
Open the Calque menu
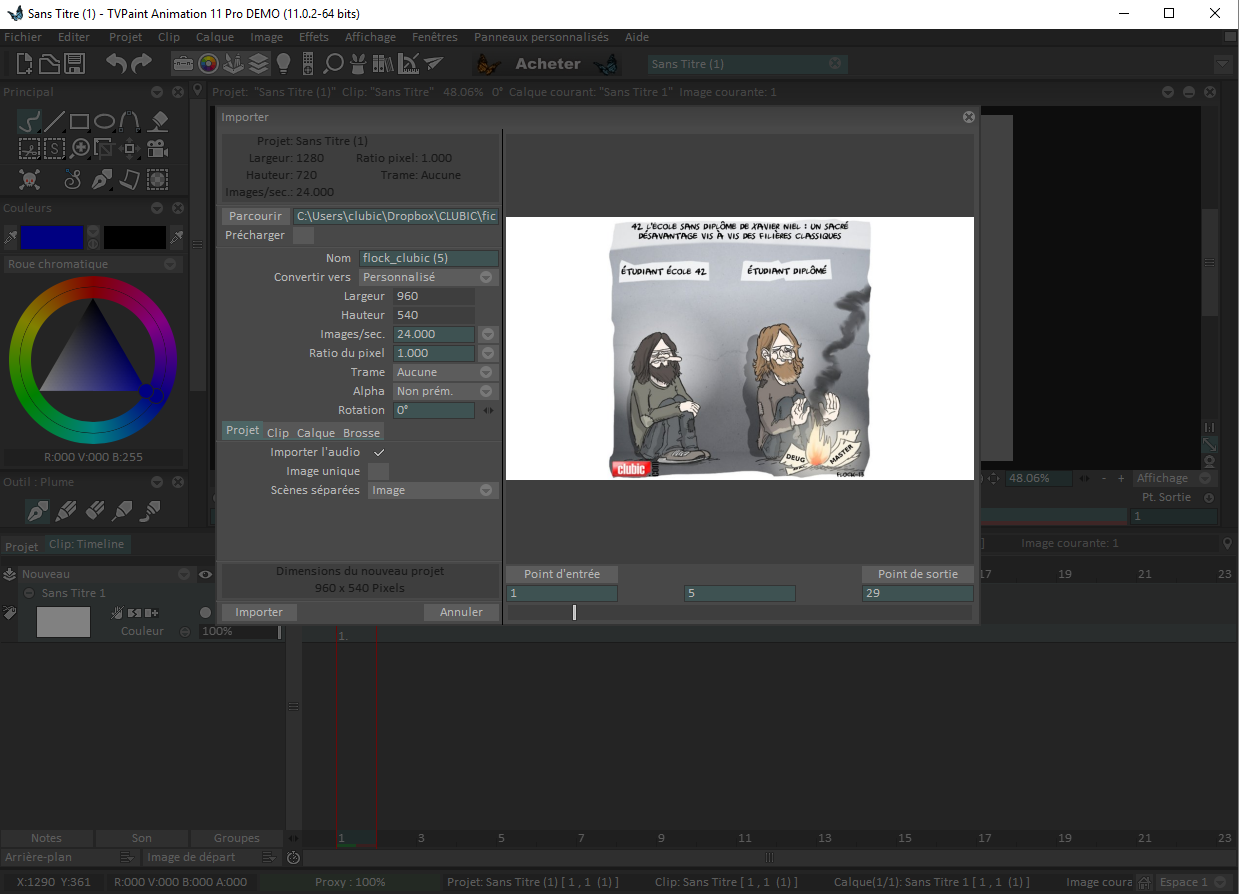215,37
